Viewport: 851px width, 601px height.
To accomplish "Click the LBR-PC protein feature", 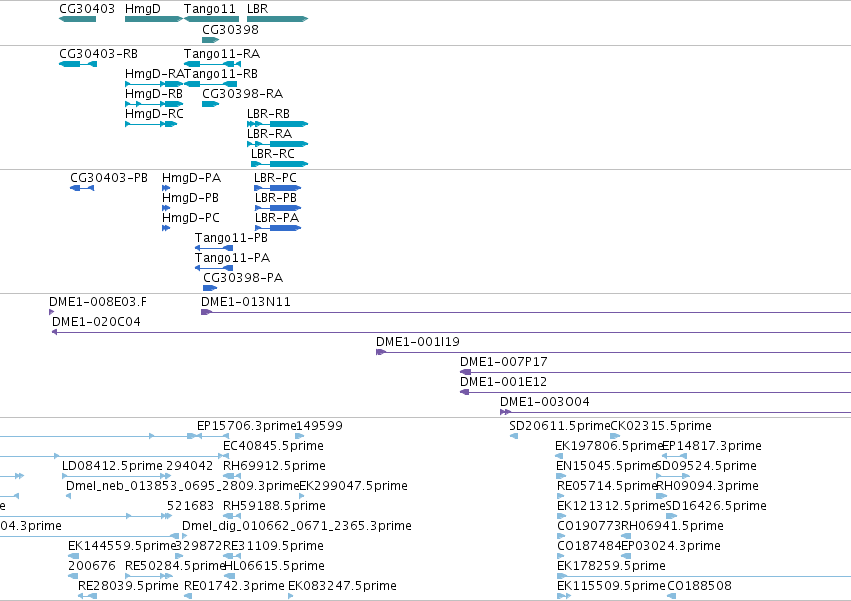I will click(x=277, y=188).
